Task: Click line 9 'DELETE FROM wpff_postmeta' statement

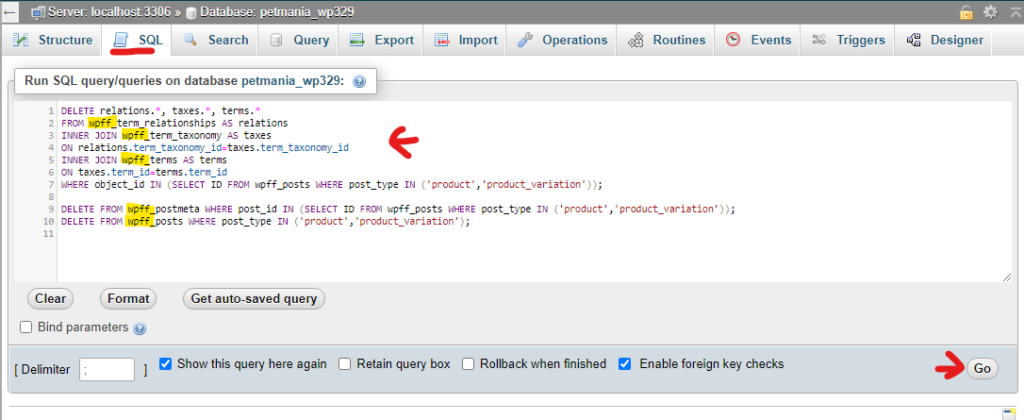Action: pyautogui.click(x=398, y=209)
